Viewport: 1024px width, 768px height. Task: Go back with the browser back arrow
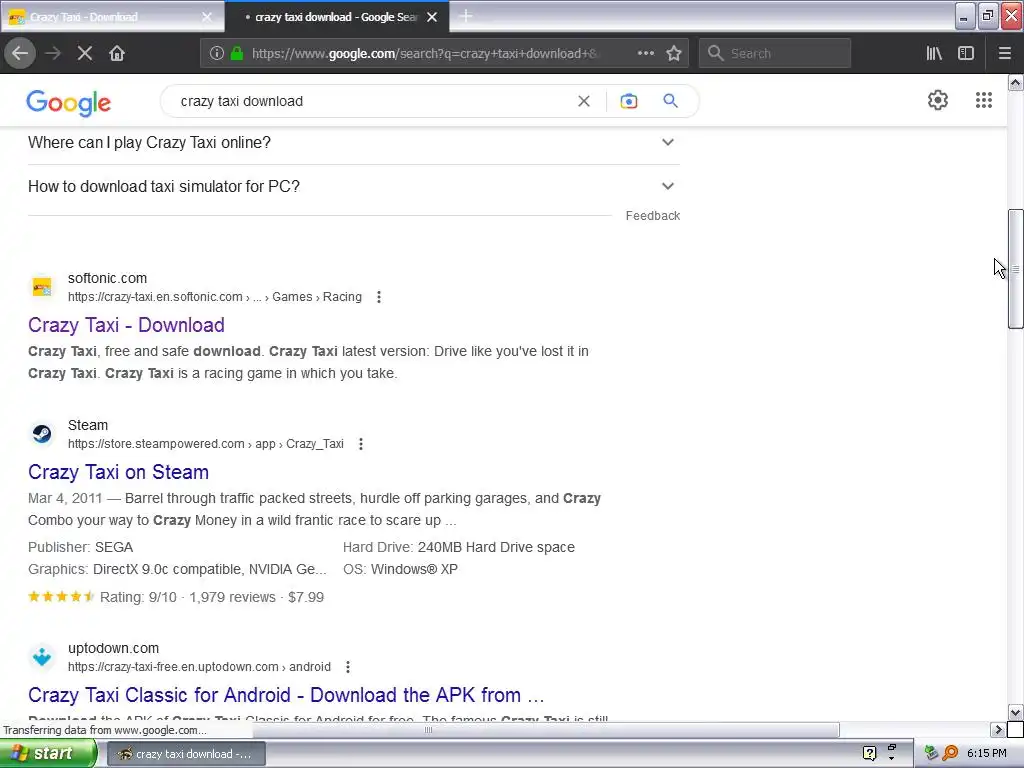click(x=20, y=53)
